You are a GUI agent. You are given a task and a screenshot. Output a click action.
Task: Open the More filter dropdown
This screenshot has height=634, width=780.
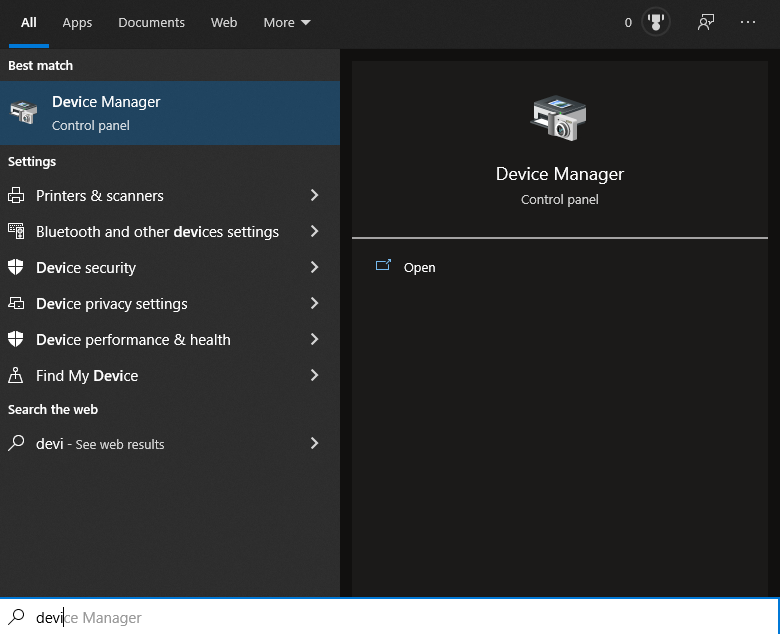[286, 22]
